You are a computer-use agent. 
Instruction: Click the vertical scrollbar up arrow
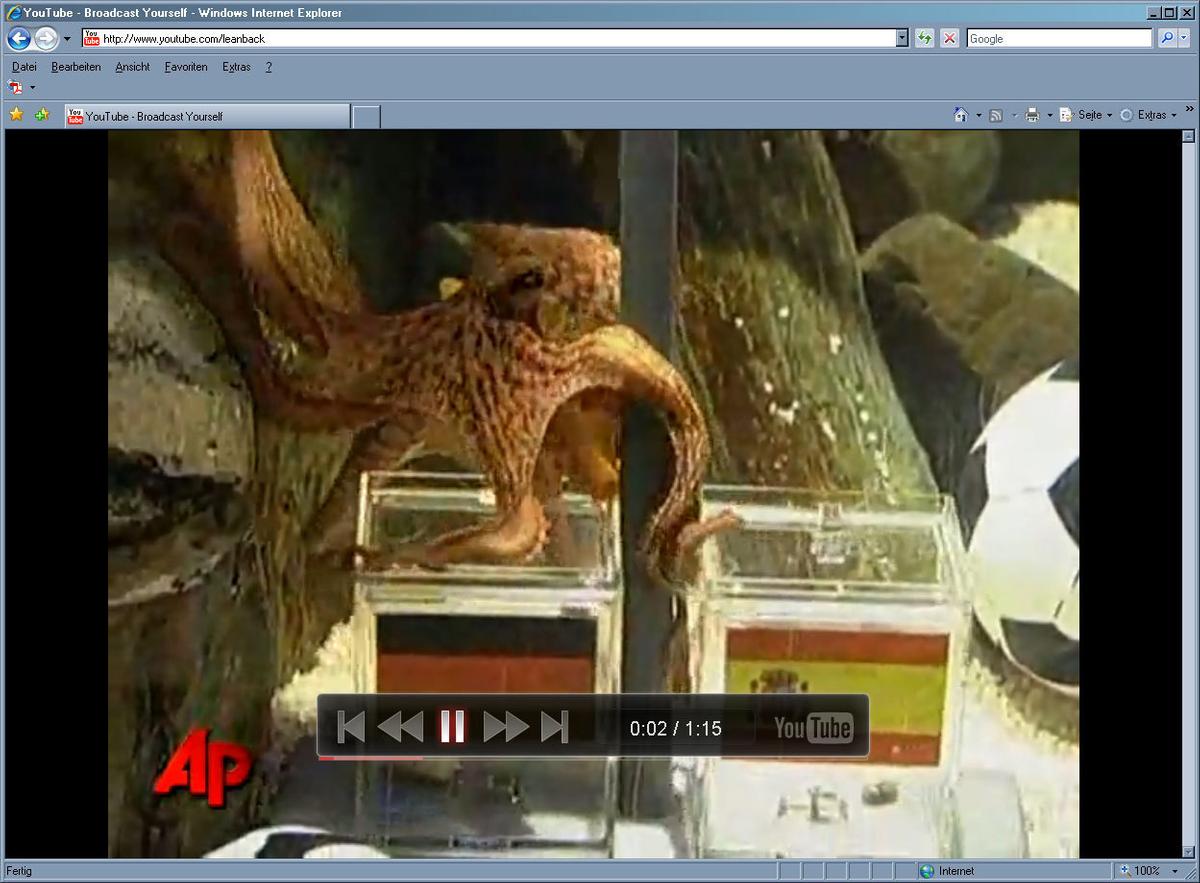(1188, 138)
